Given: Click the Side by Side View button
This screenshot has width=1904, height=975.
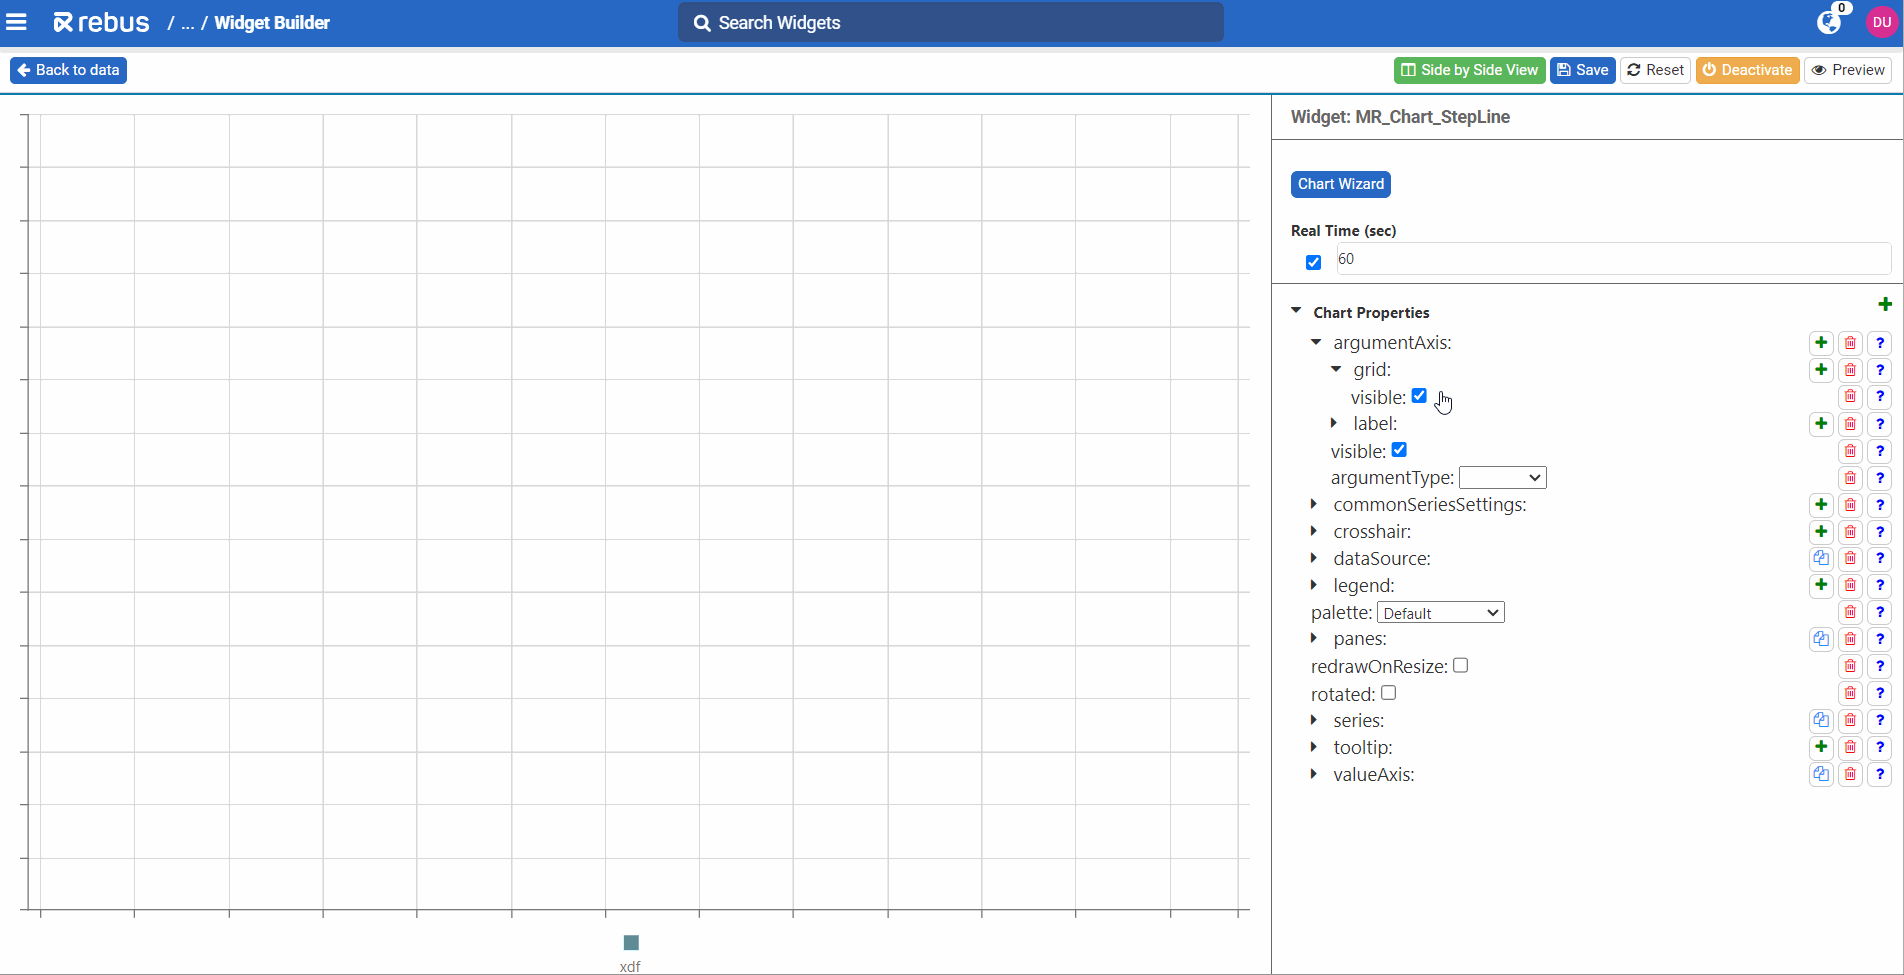Looking at the screenshot, I should coord(1469,70).
